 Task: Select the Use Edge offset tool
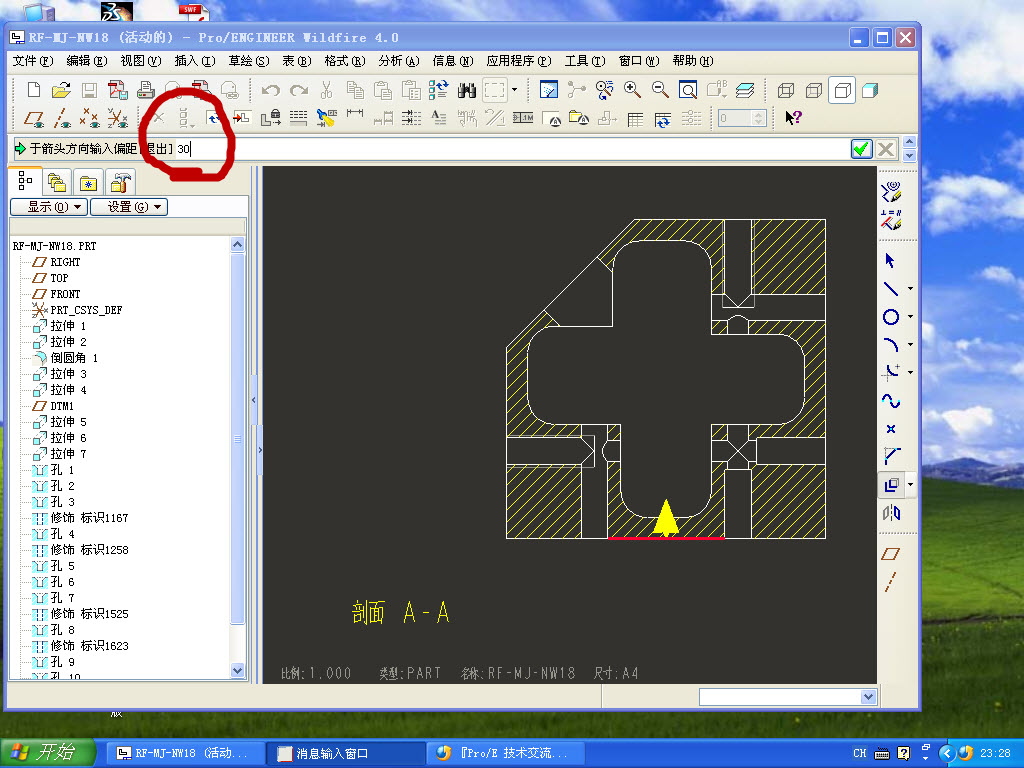(891, 485)
